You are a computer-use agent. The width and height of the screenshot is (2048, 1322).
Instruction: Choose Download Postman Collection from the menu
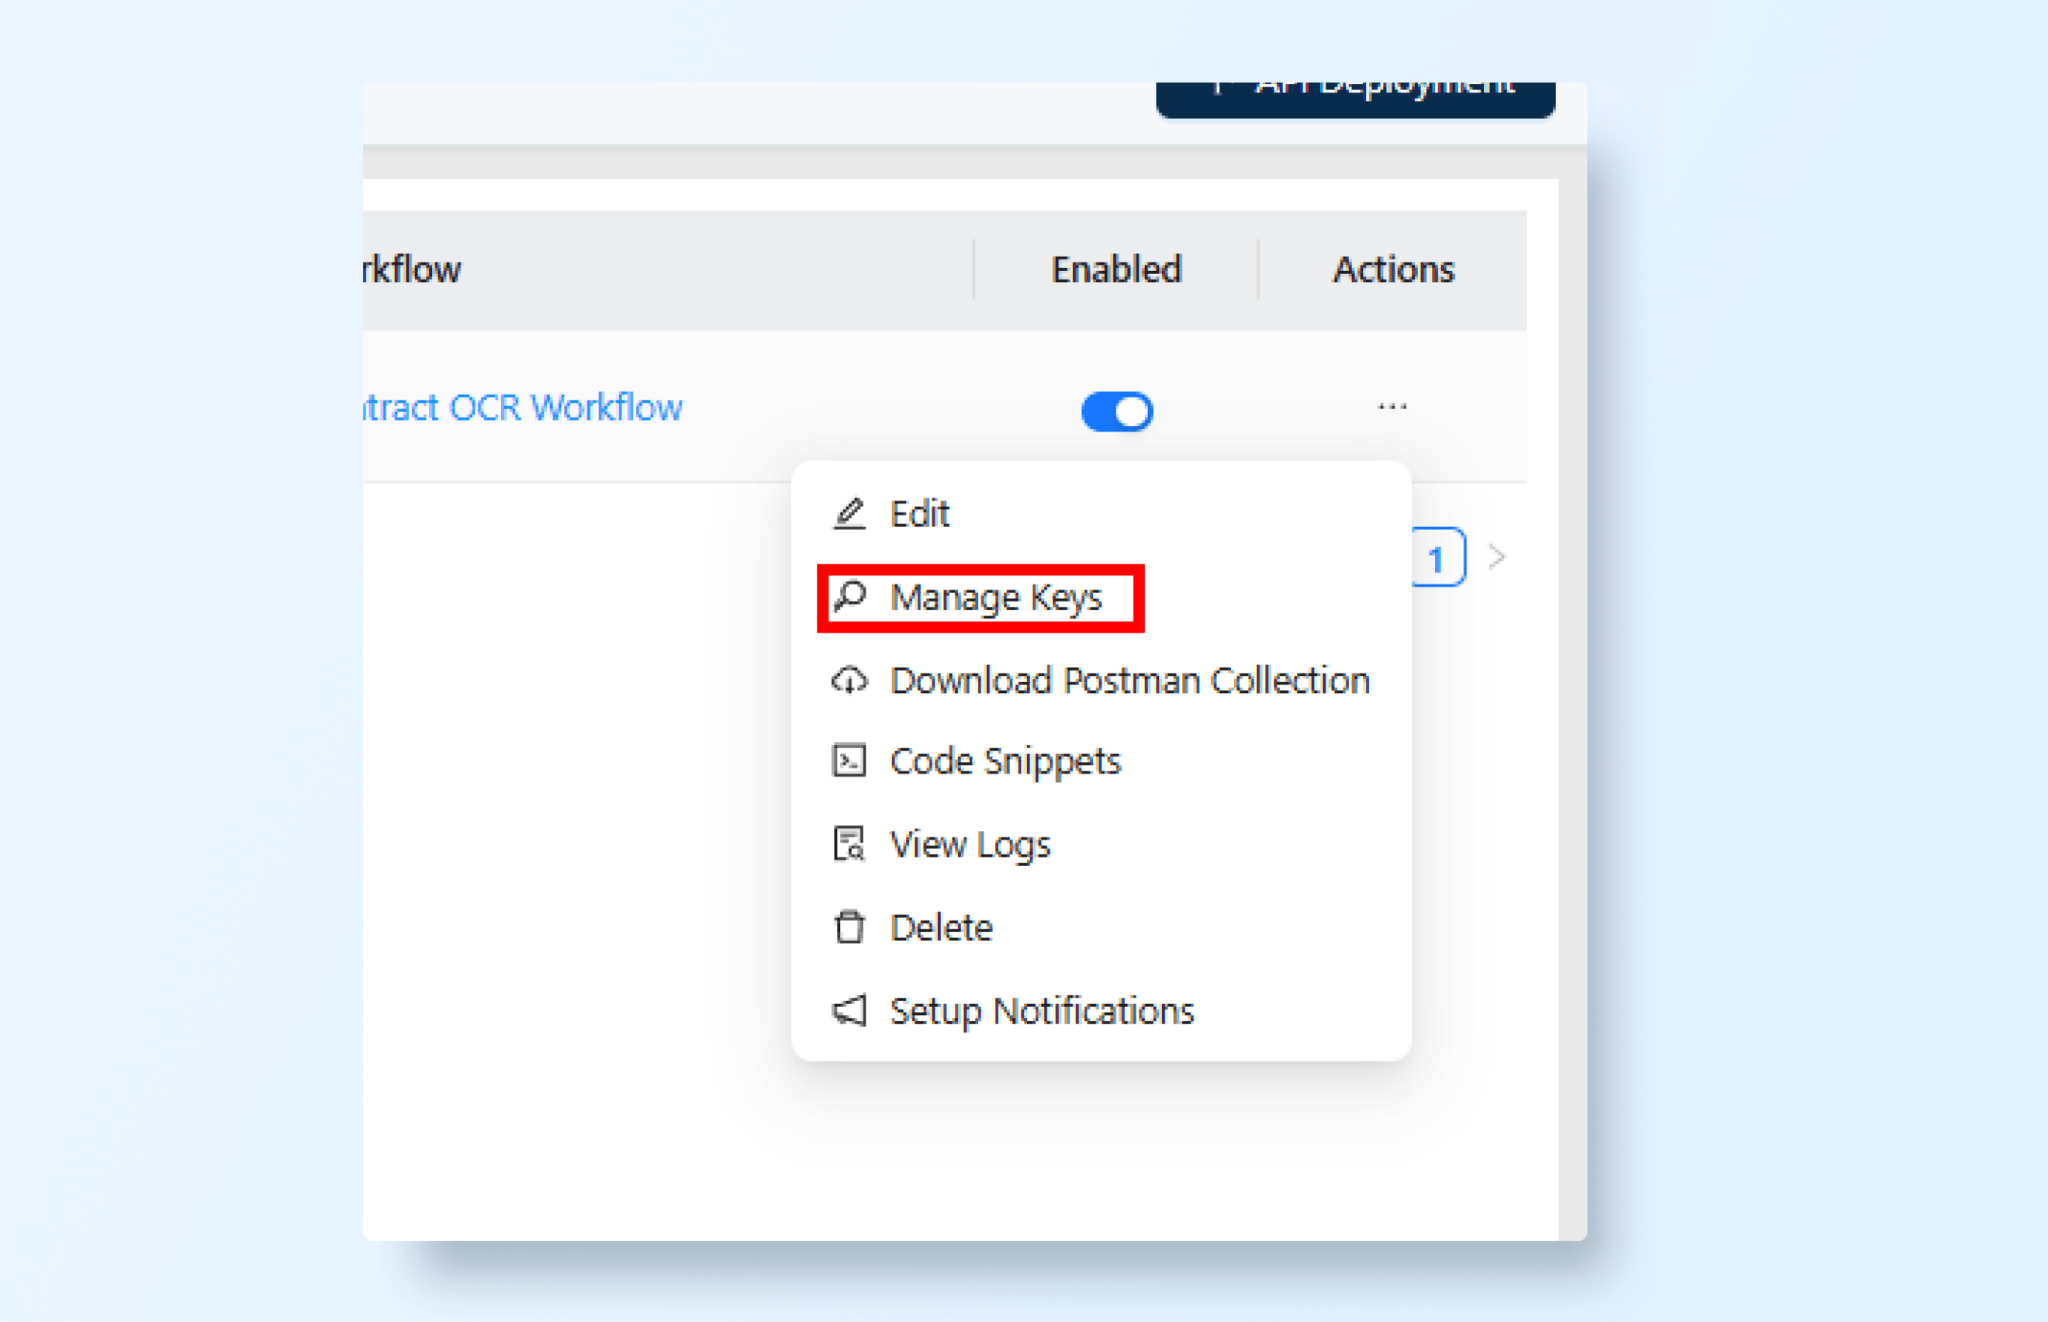[x=1128, y=680]
